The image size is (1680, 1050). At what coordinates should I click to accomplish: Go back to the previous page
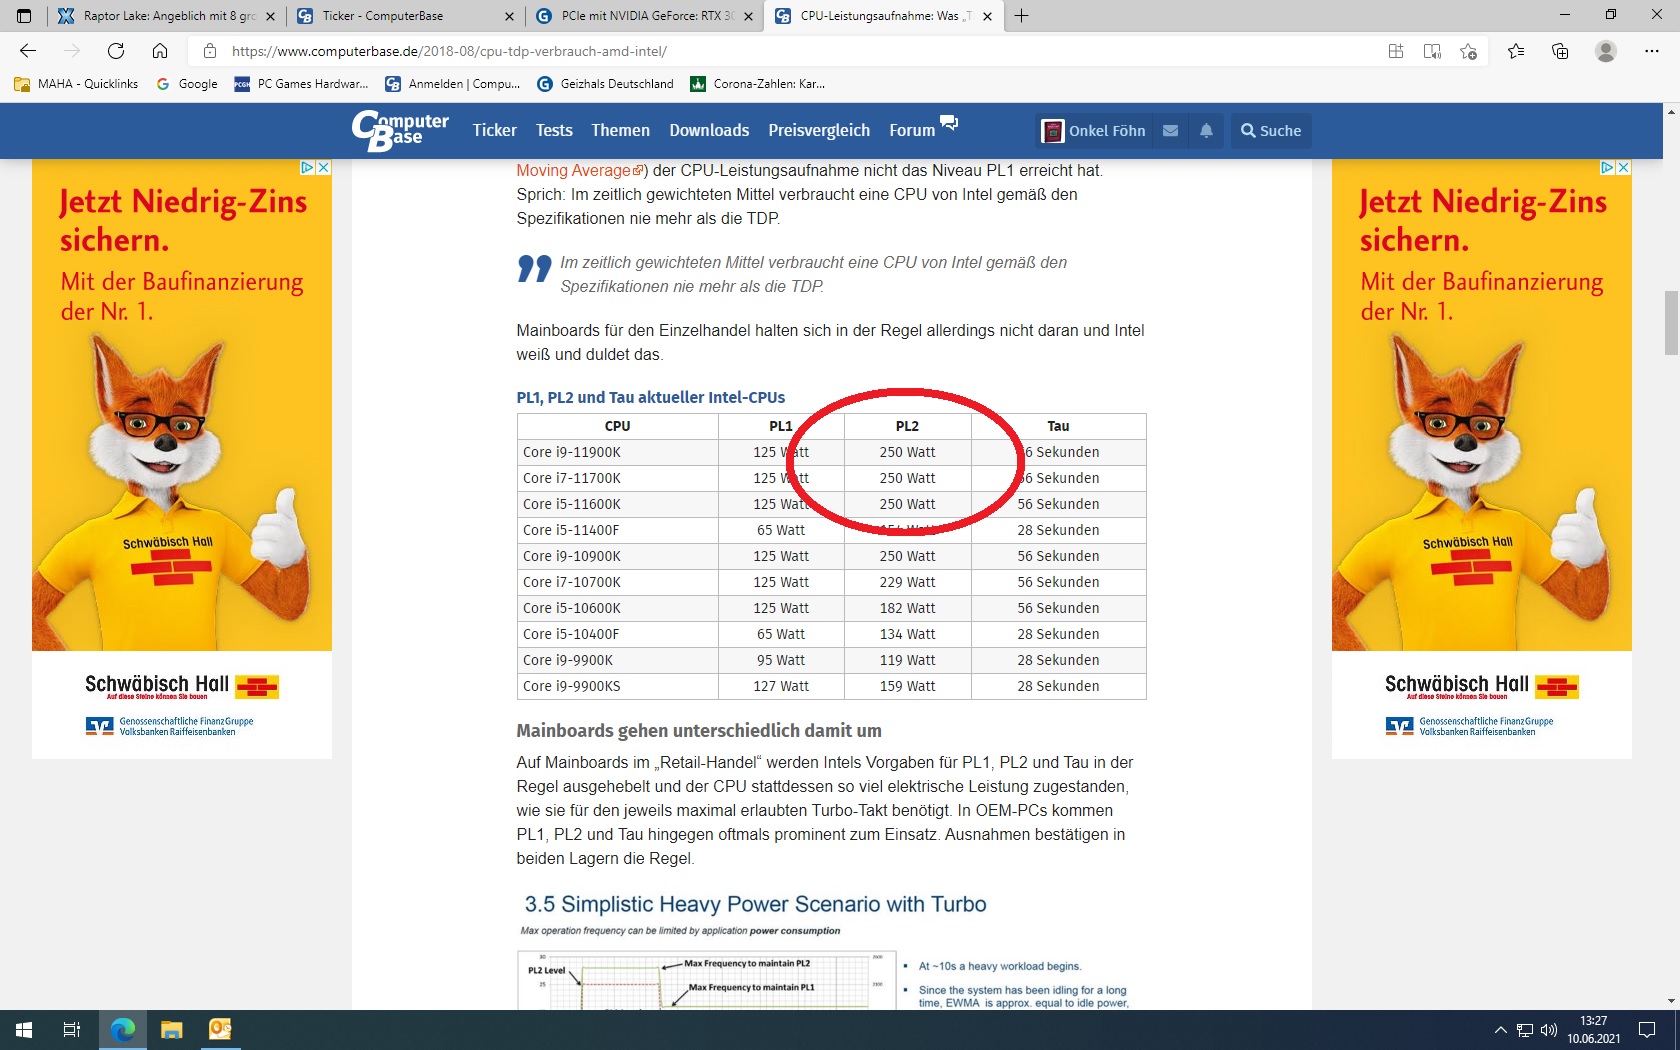point(28,51)
